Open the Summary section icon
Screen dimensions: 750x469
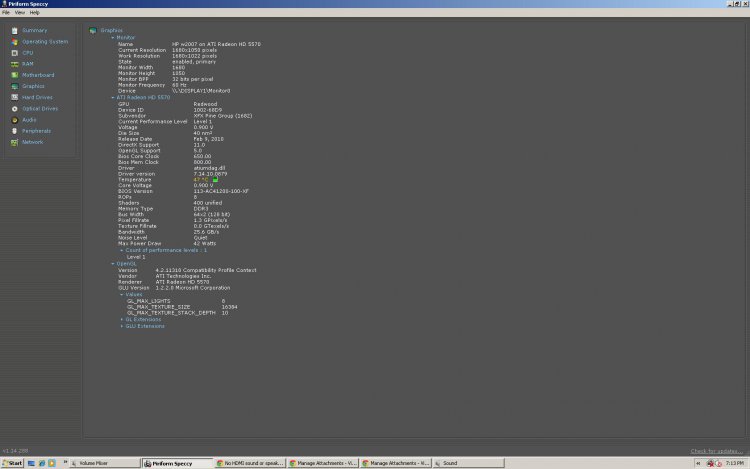[x=14, y=31]
